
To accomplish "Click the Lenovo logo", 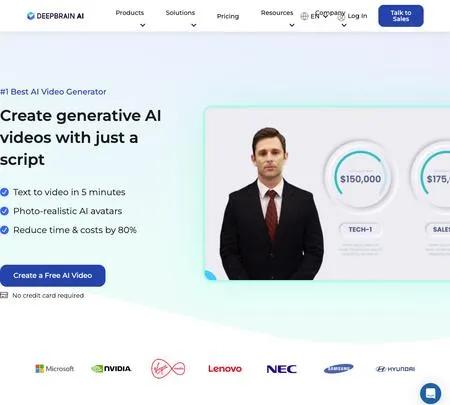I will 225,369.
